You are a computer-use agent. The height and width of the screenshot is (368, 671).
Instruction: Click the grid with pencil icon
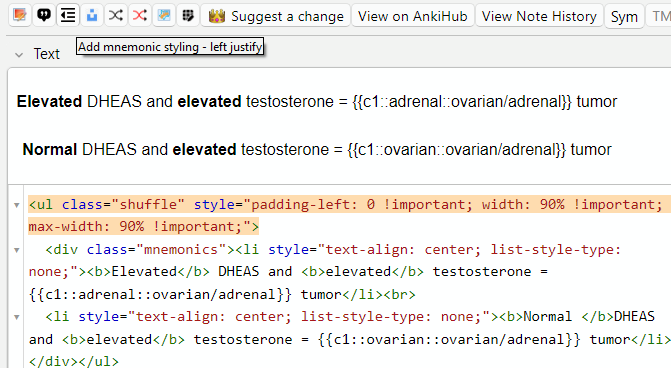click(x=188, y=16)
